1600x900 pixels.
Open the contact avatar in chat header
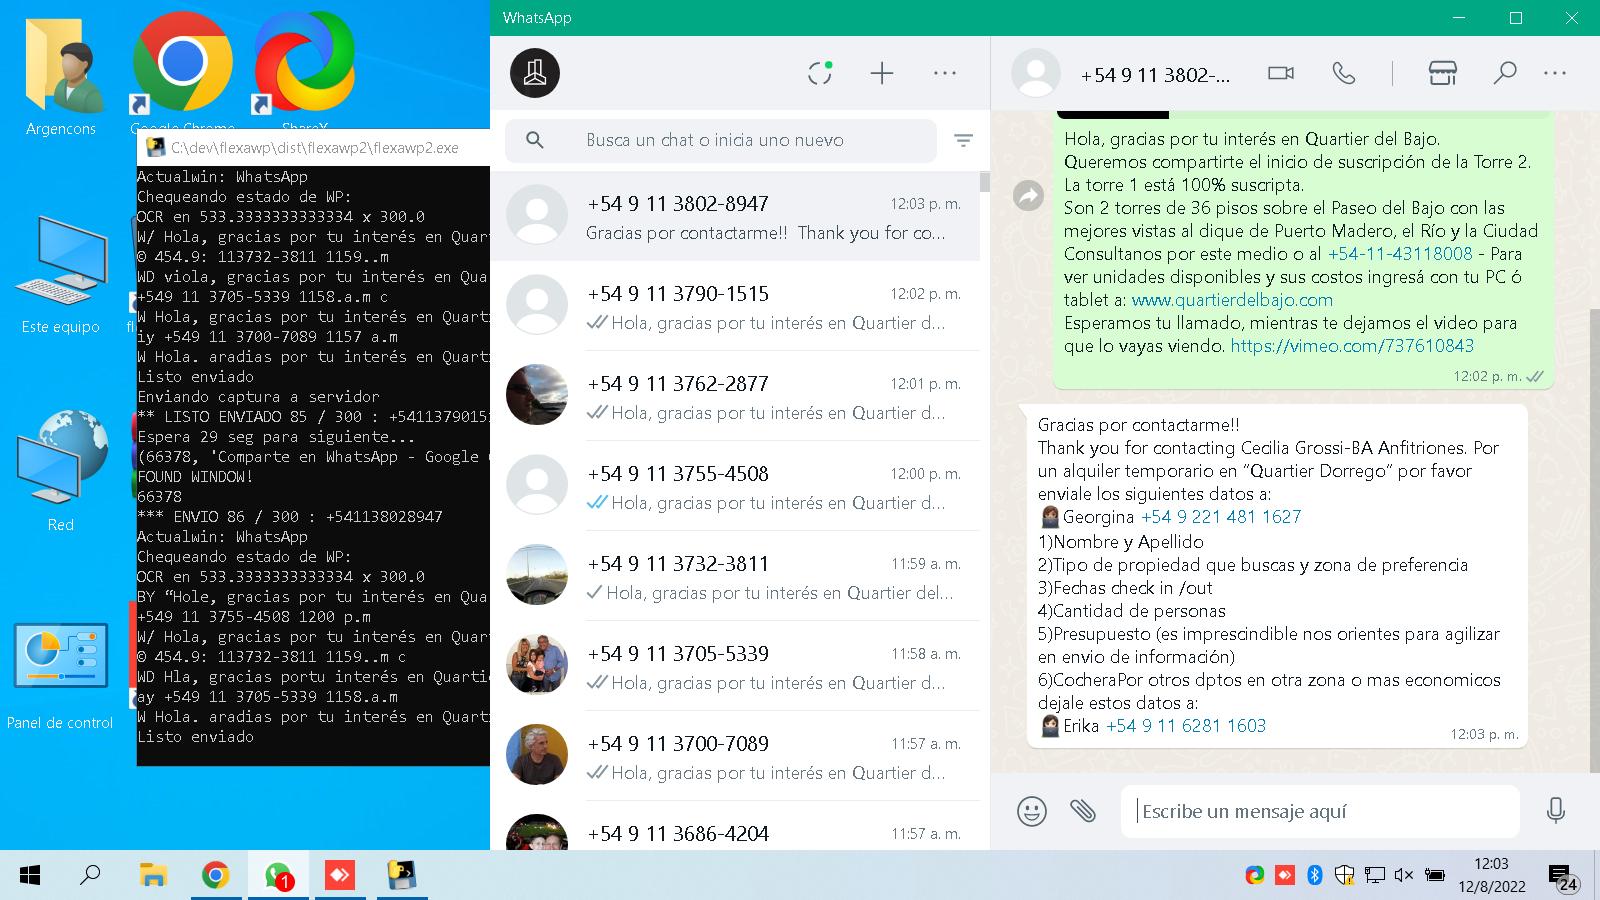[x=1036, y=73]
